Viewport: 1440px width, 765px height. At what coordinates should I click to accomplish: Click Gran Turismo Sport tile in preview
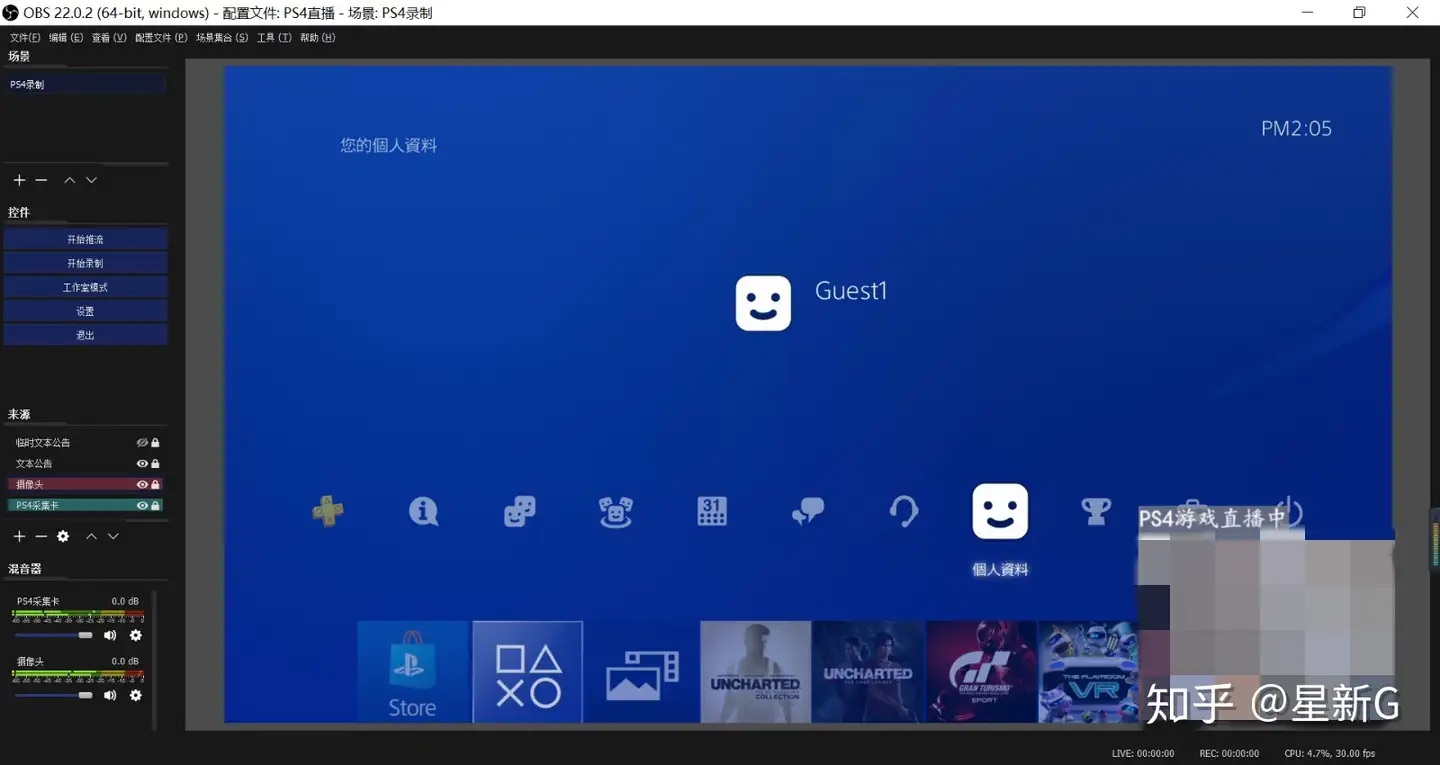[x=983, y=671]
